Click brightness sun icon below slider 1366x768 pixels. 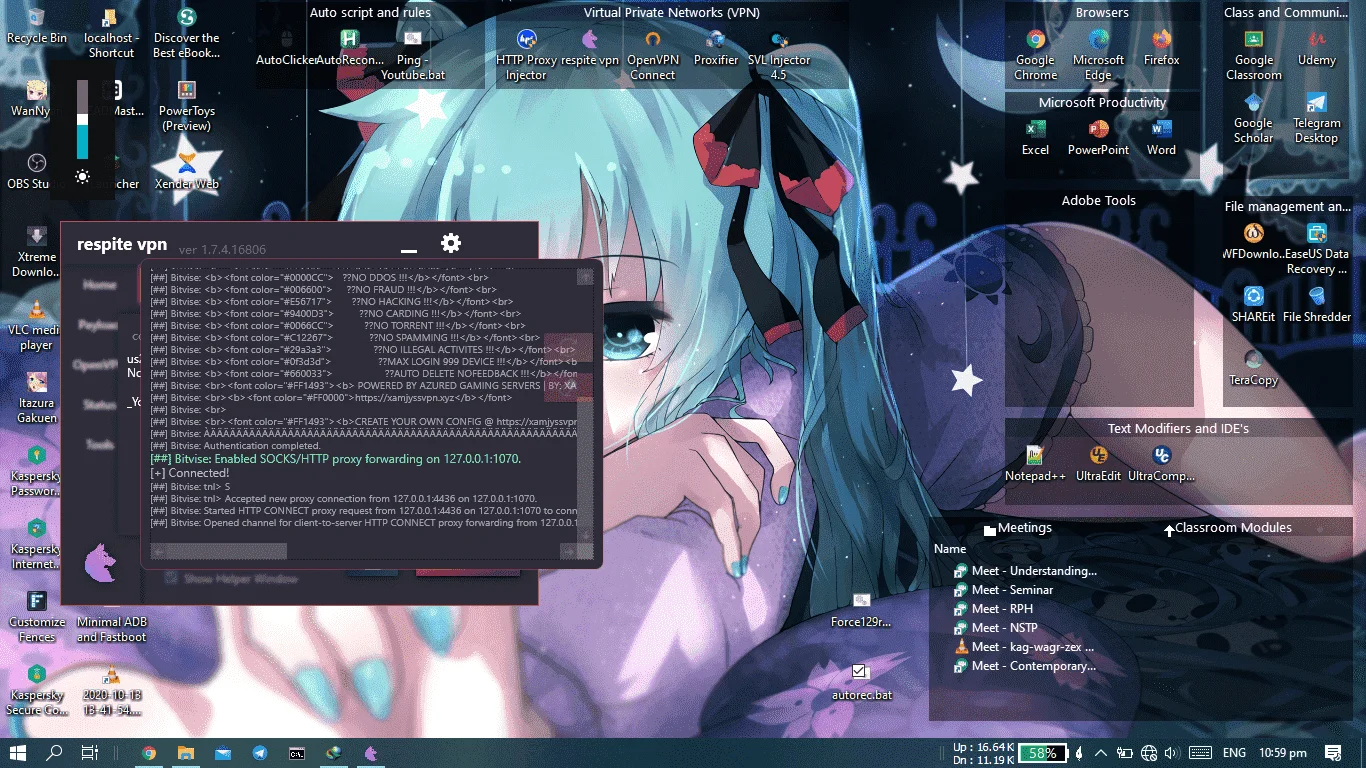point(82,177)
